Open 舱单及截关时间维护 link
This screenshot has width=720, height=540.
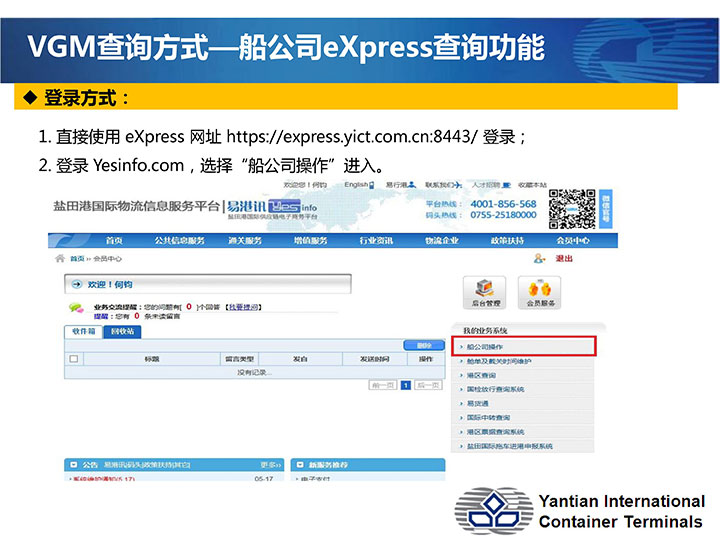pyautogui.click(x=499, y=361)
